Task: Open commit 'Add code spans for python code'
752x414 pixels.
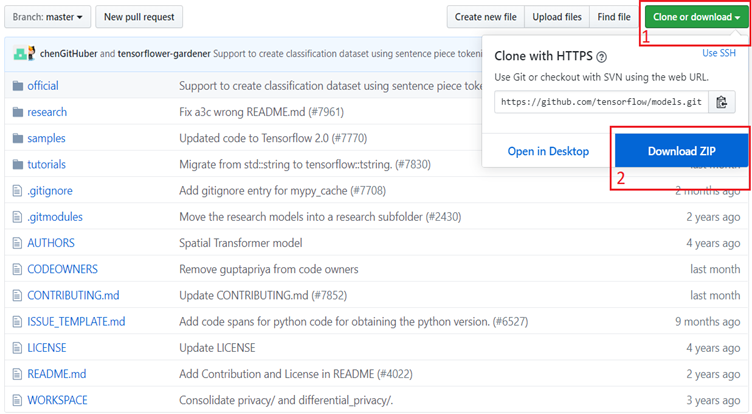Action: click(353, 321)
